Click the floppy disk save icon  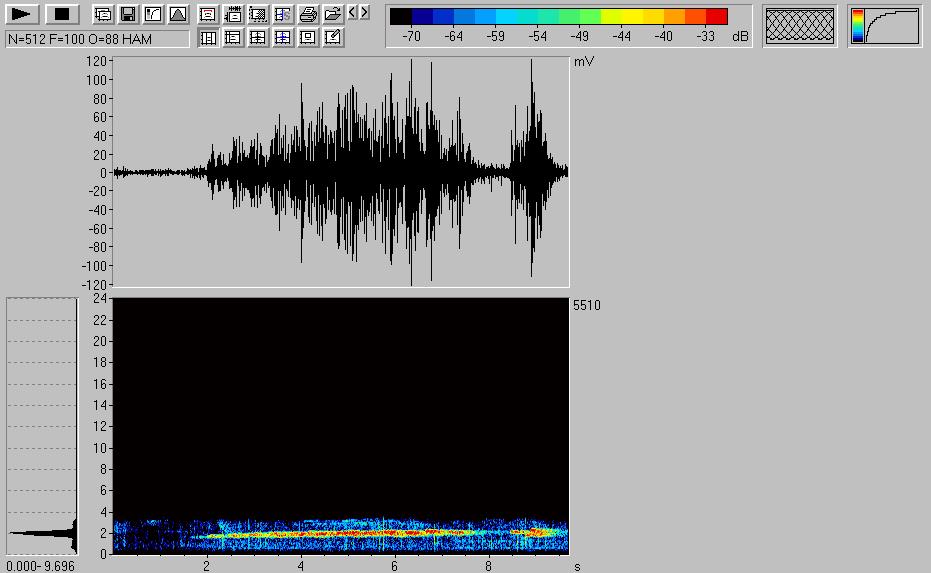pyautogui.click(x=128, y=15)
